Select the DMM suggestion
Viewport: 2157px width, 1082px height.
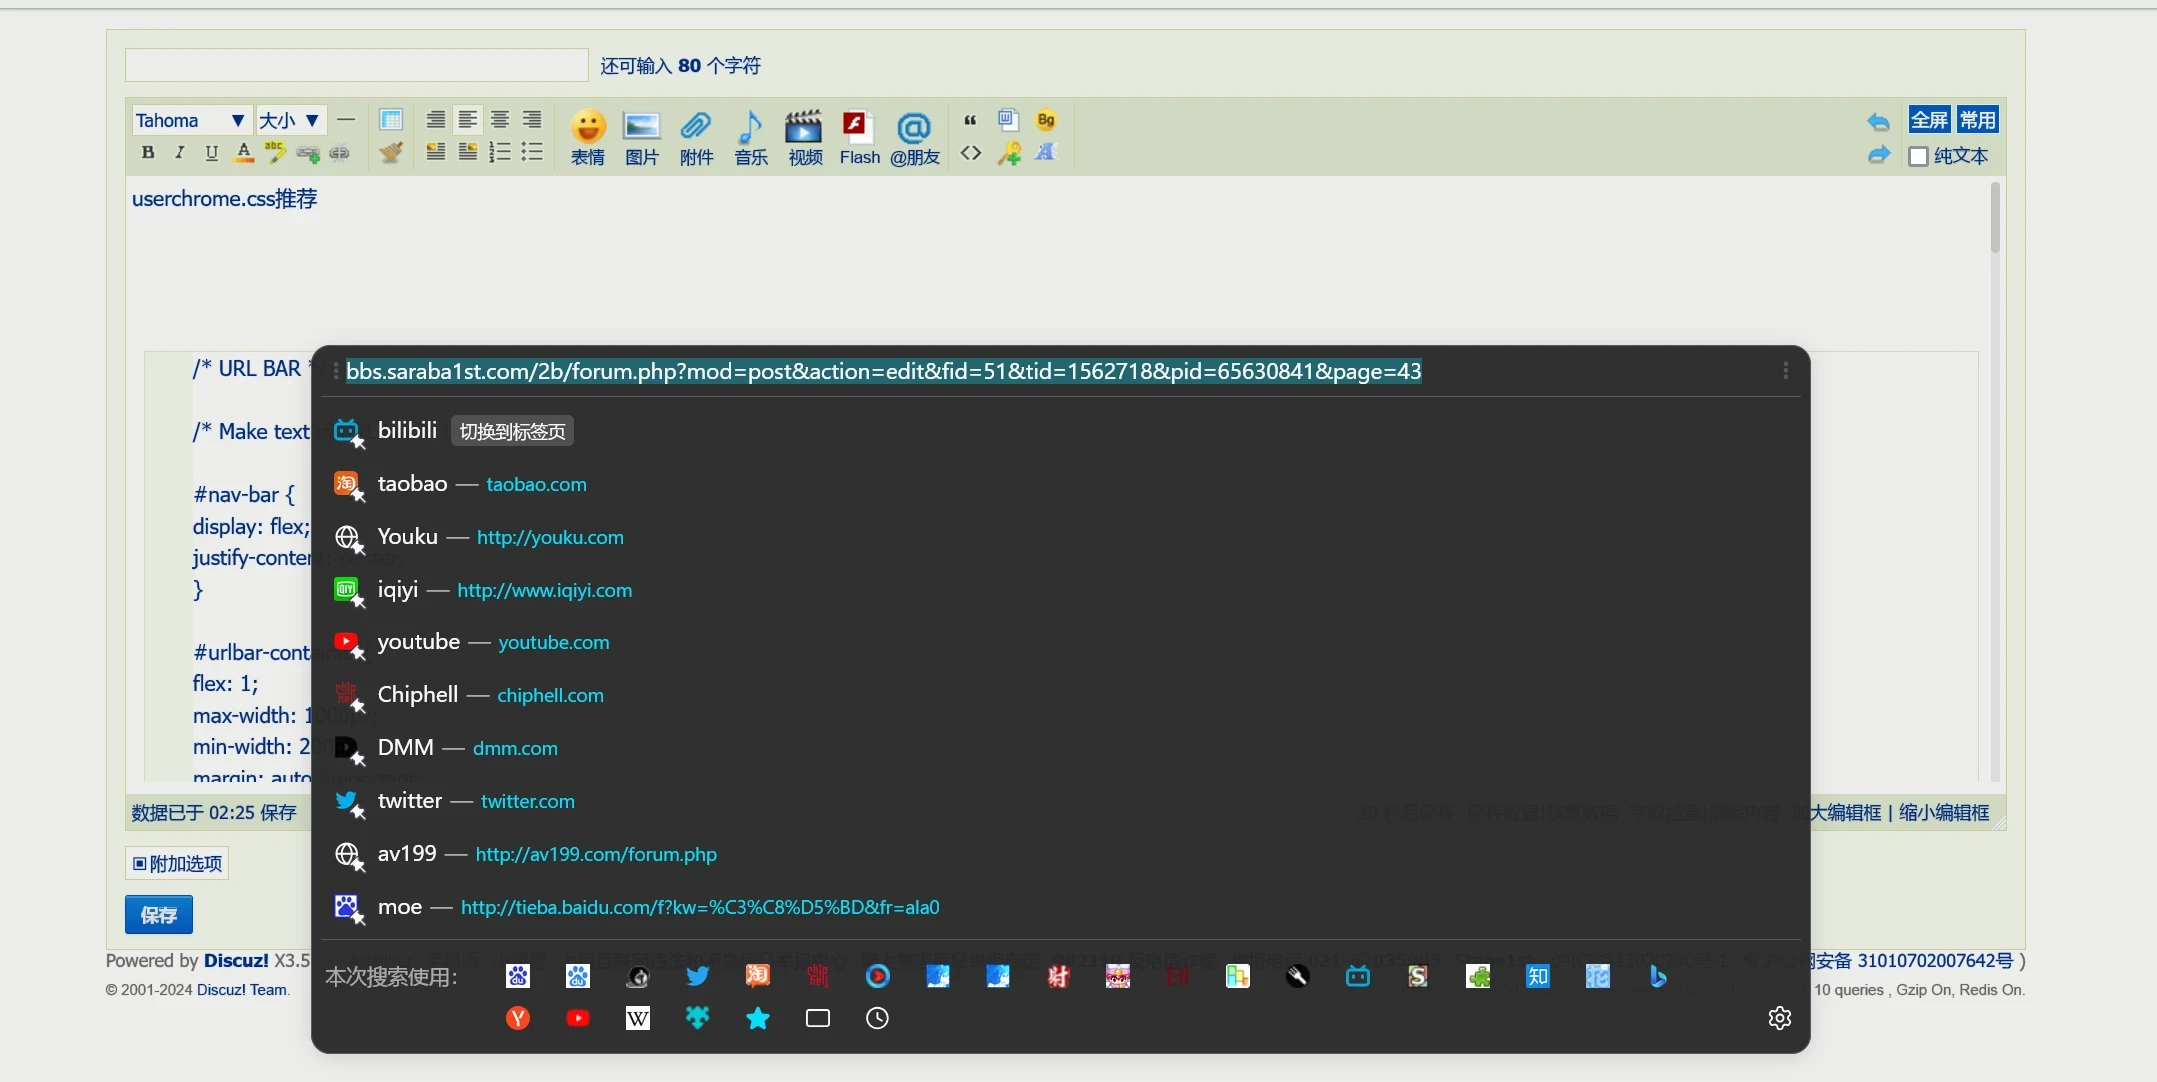pos(1060,748)
